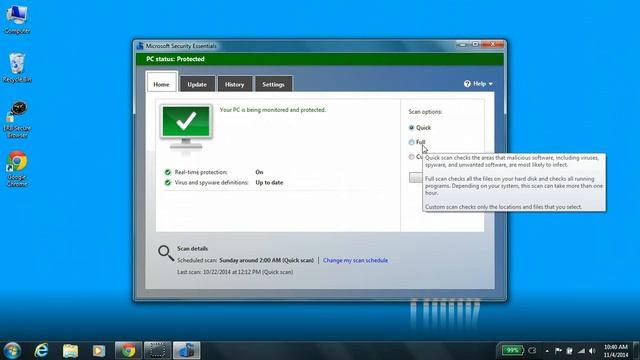
Task: Click Change my scan schedule link
Action: click(x=355, y=260)
